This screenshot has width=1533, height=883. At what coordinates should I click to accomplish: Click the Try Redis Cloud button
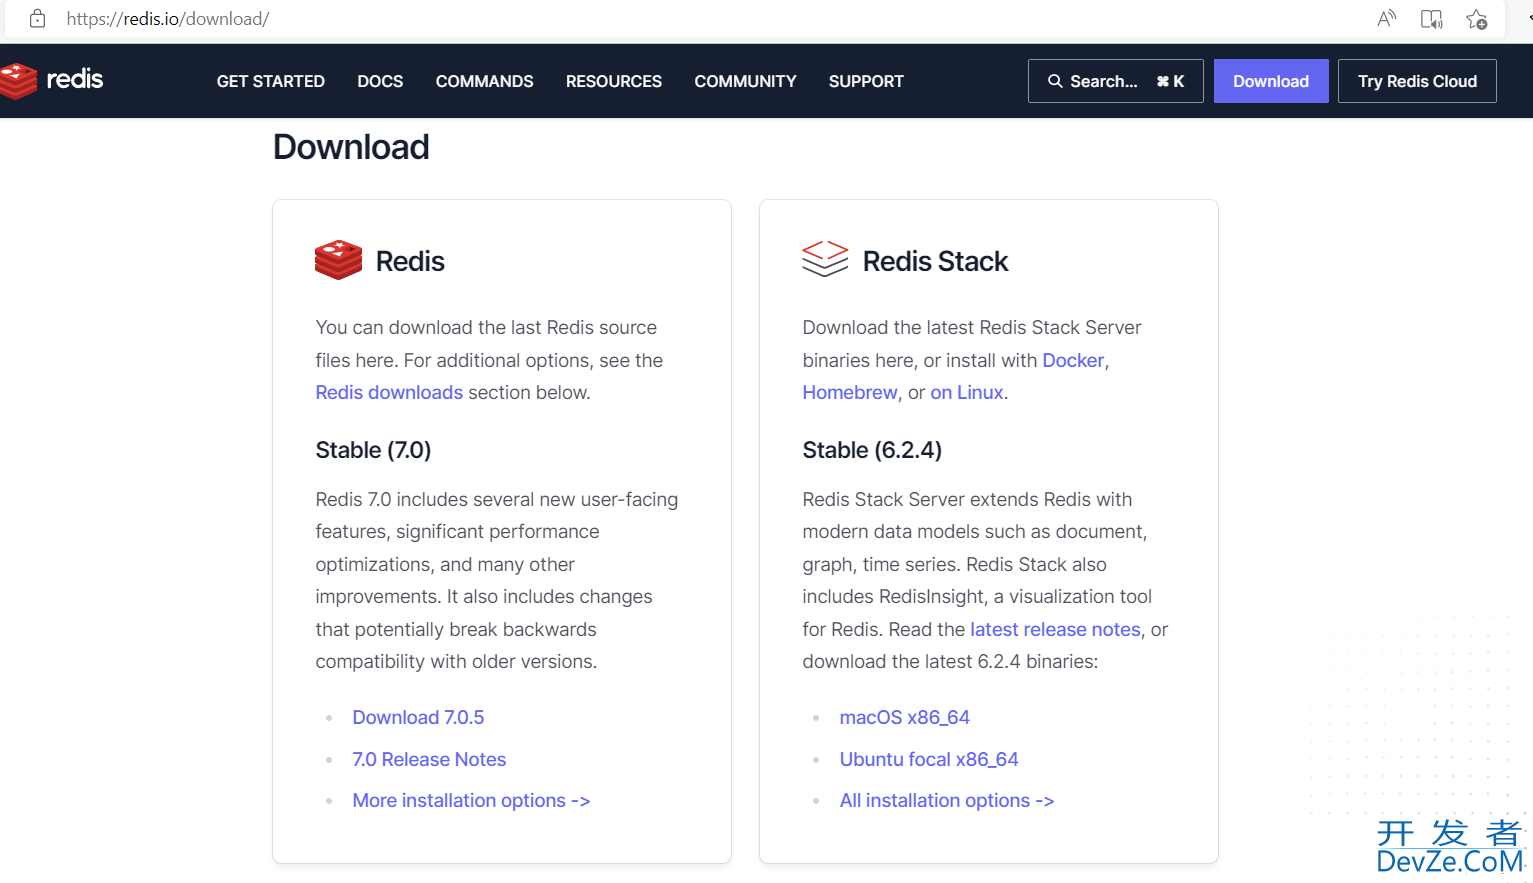click(x=1417, y=81)
